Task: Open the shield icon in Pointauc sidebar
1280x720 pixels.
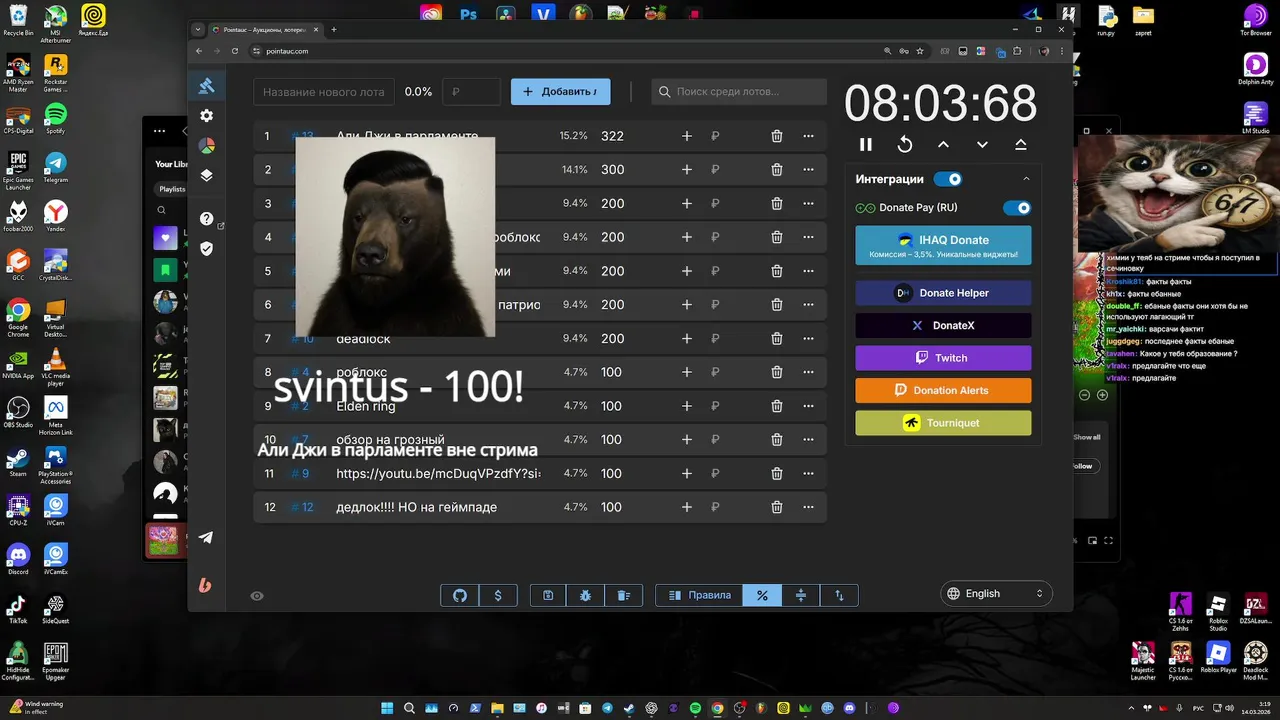Action: 206,248
